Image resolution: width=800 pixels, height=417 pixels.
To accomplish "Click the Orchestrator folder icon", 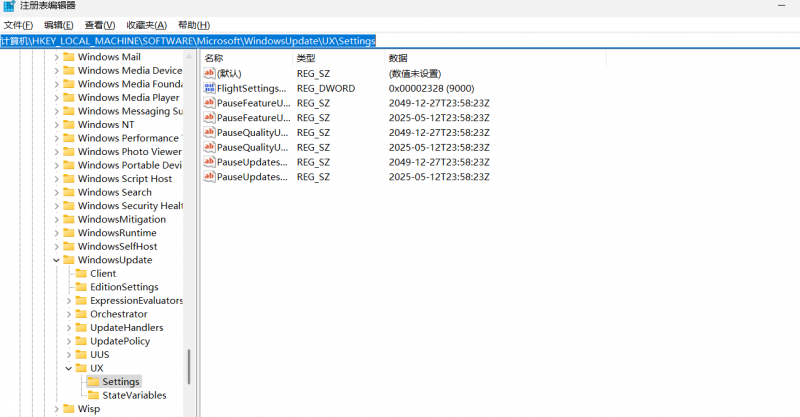I will click(x=81, y=314).
